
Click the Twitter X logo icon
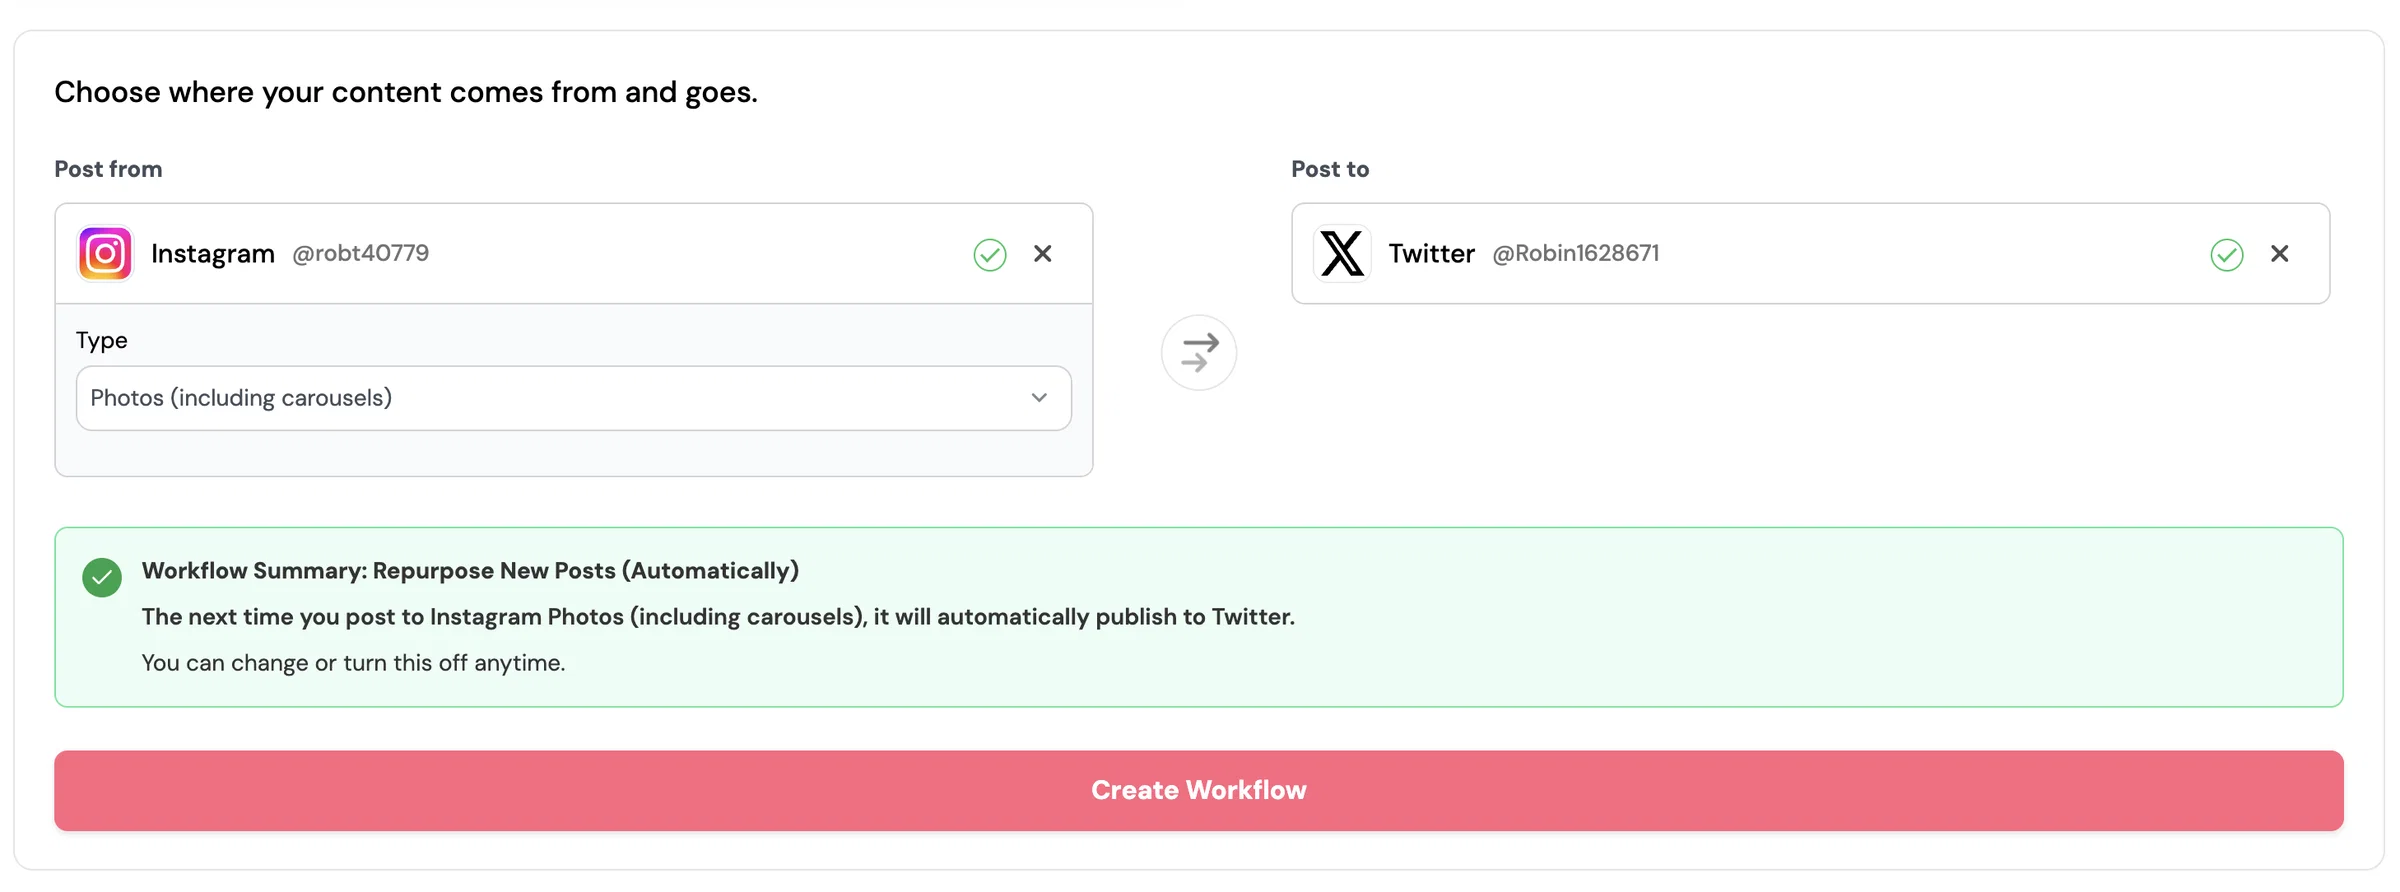point(1341,254)
